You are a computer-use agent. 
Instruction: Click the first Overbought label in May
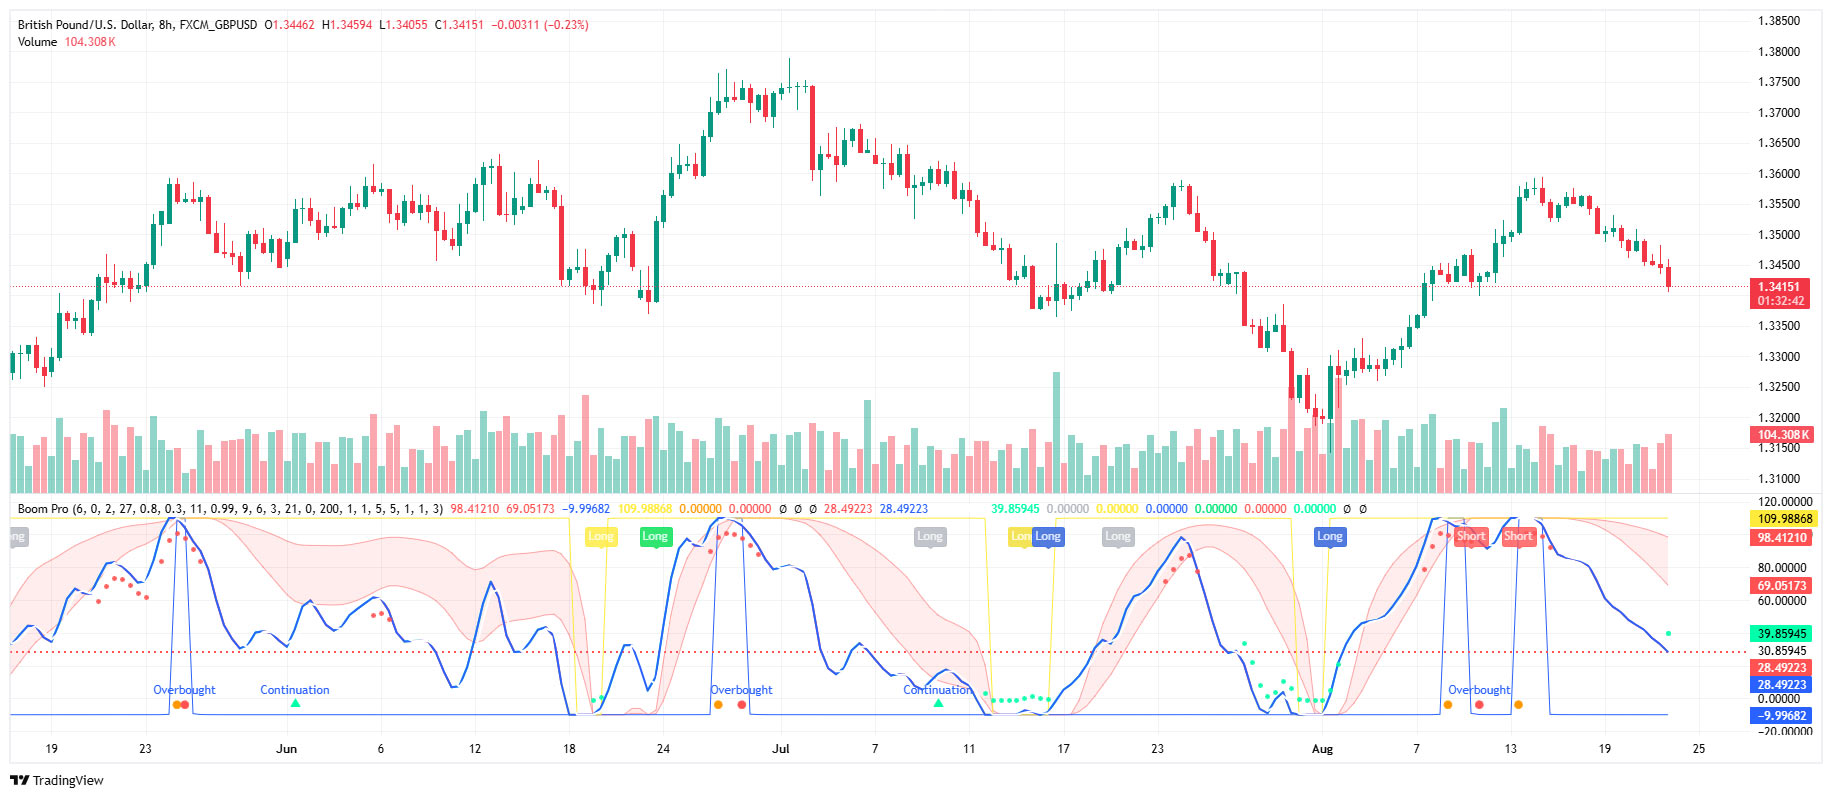click(x=184, y=690)
